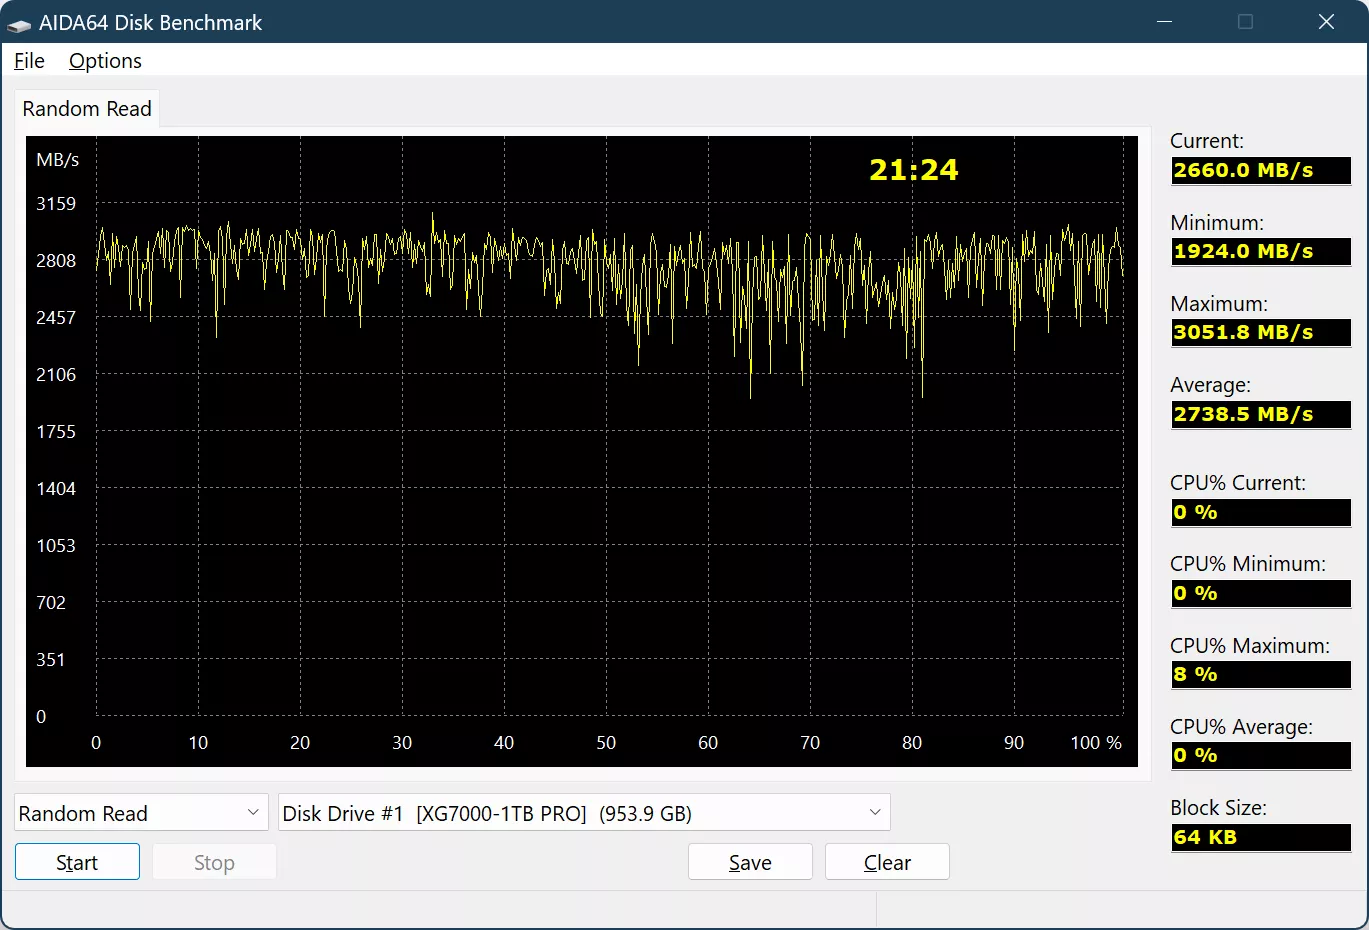
Task: Click the 3159 label on the graph axis
Action: click(56, 204)
